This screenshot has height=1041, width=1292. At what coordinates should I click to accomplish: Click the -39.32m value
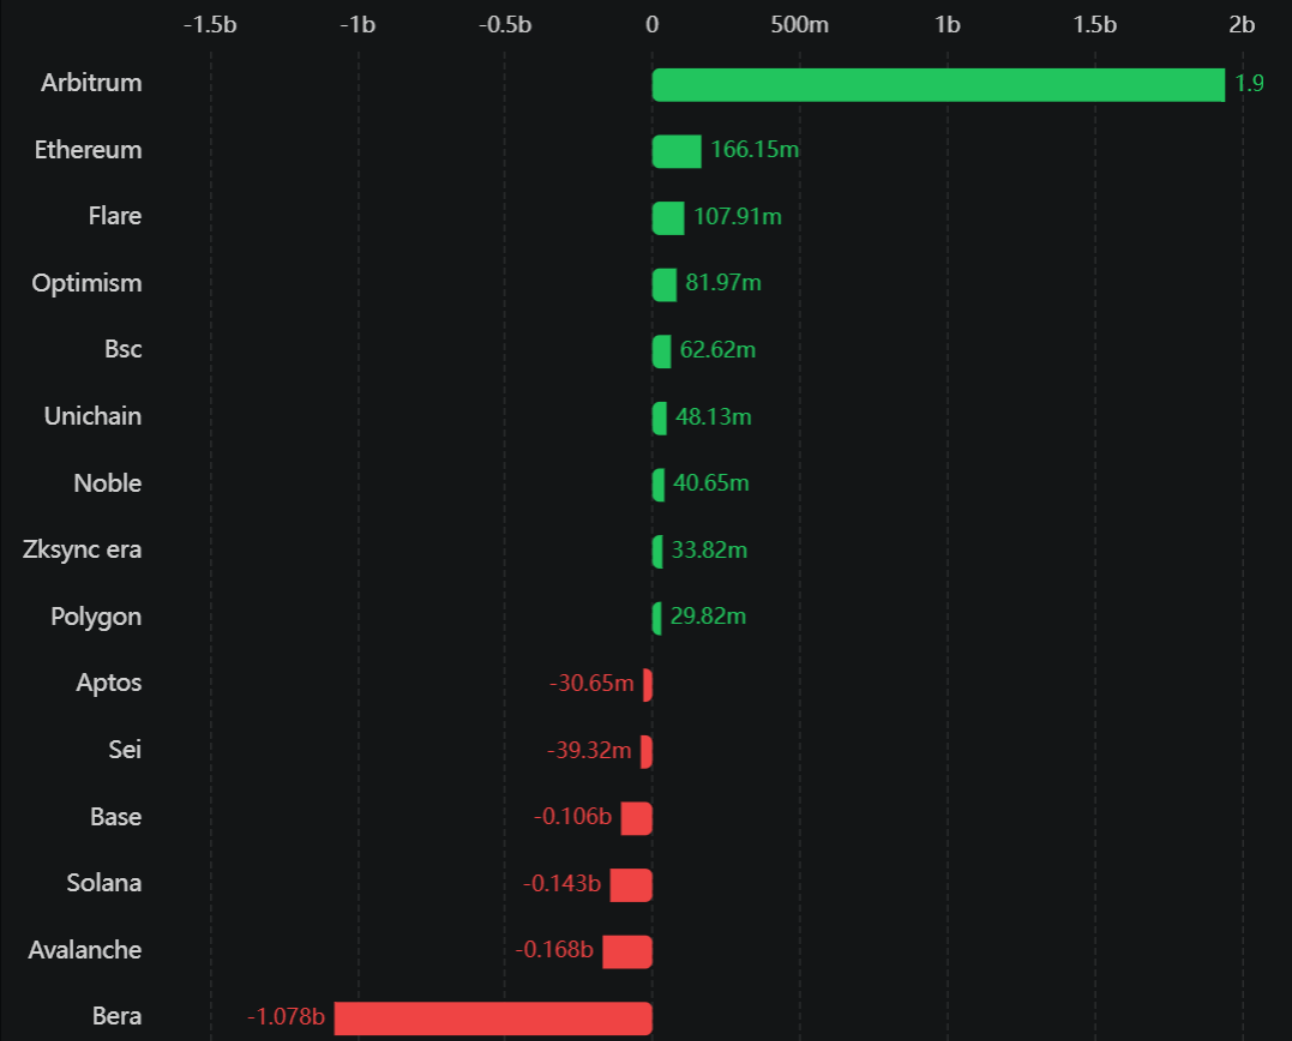[x=589, y=750]
